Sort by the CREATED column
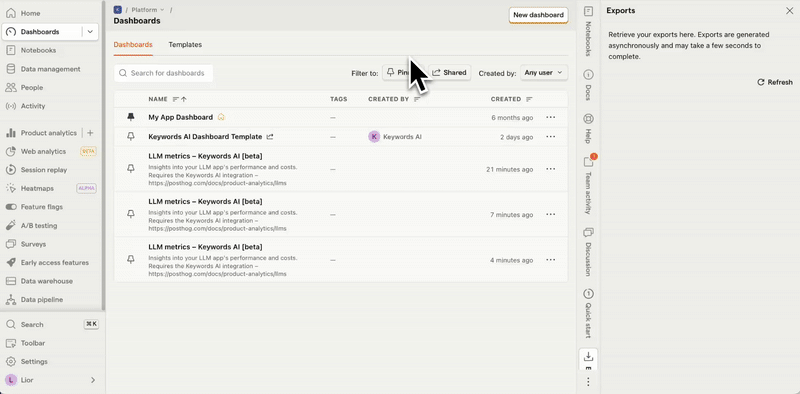The width and height of the screenshot is (800, 394). point(511,99)
